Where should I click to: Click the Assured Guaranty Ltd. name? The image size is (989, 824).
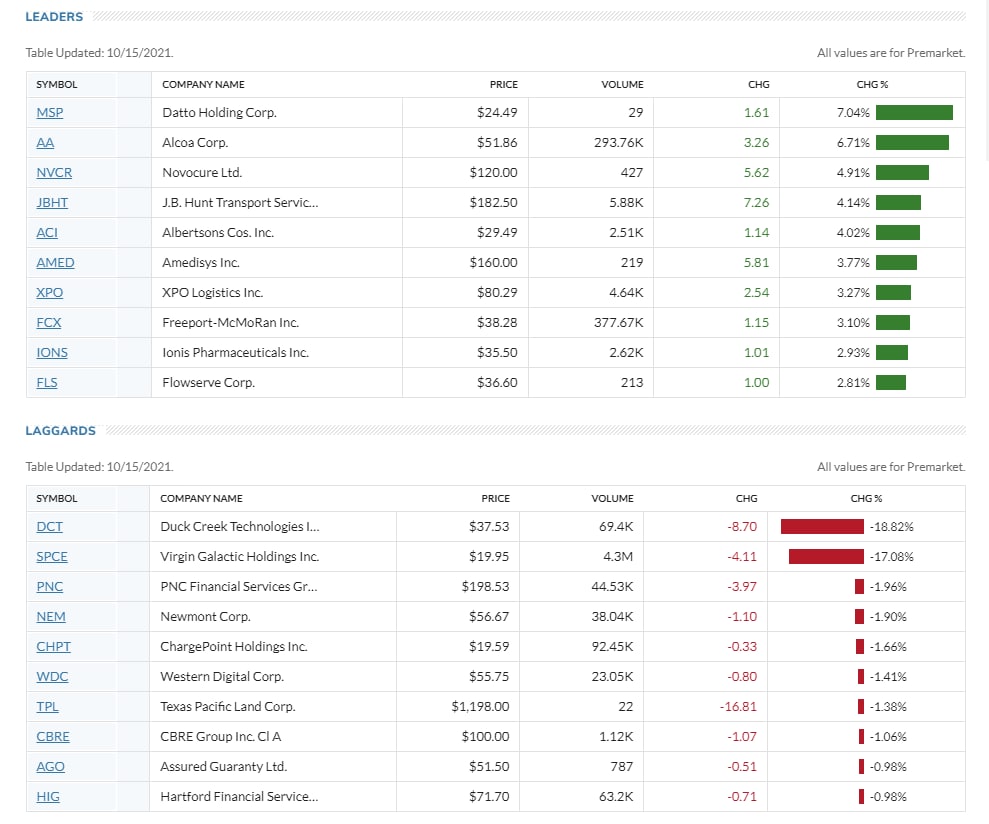coord(223,766)
